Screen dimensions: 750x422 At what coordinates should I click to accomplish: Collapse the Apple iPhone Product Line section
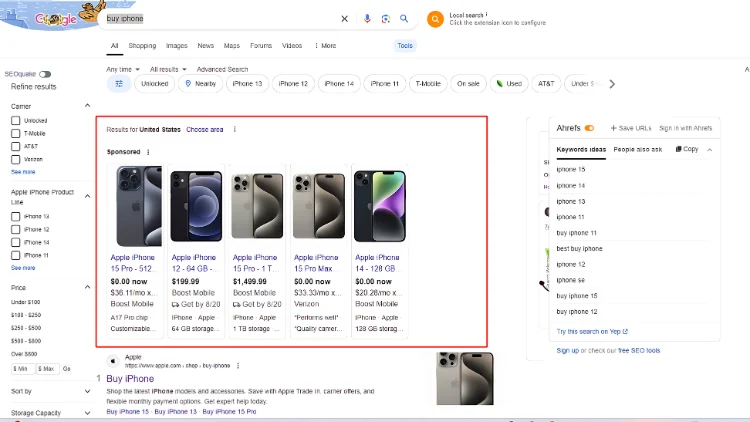(x=87, y=196)
